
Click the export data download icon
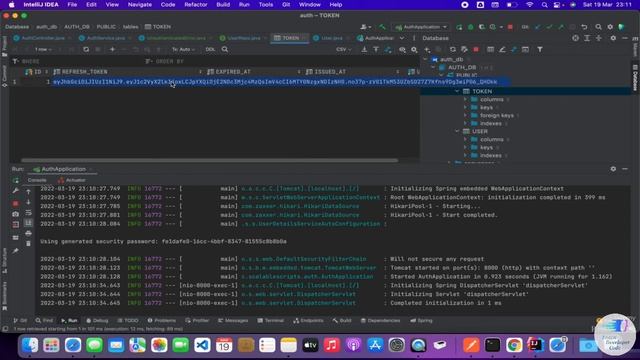[x=364, y=49]
